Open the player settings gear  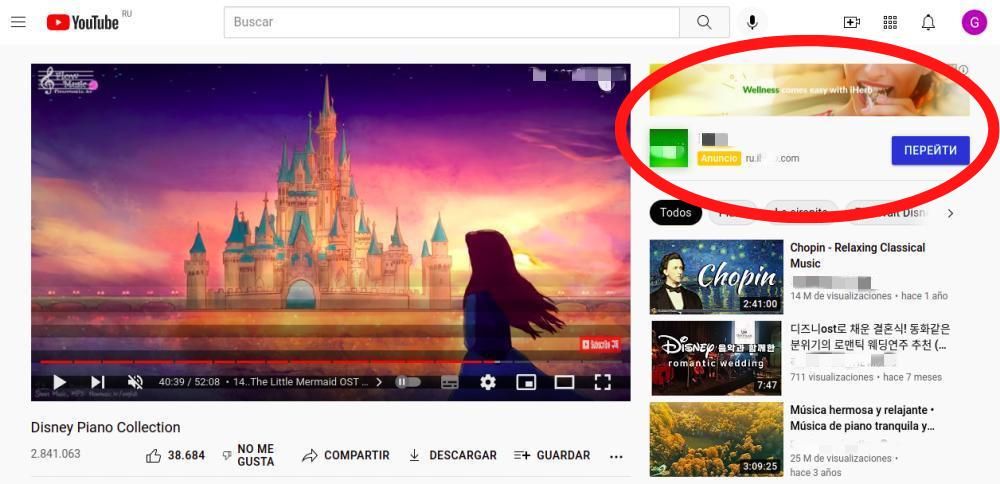pos(488,382)
